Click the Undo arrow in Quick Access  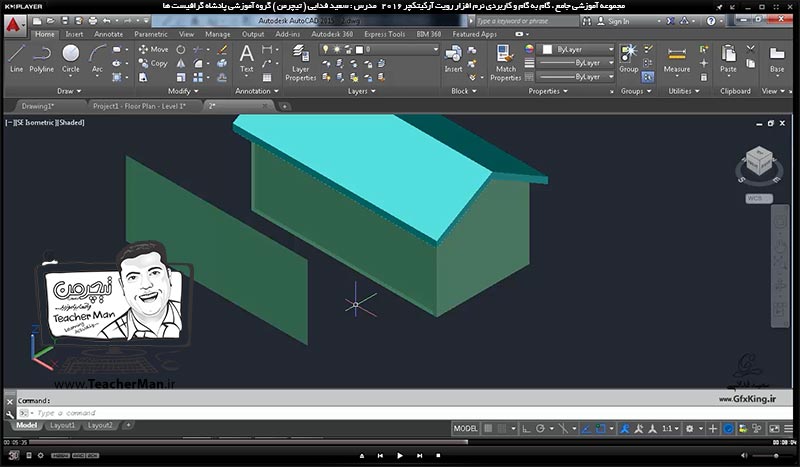coord(106,21)
